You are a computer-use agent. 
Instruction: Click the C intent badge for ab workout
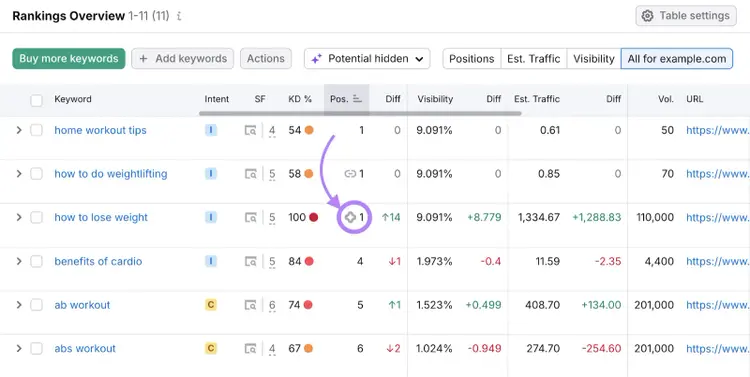pos(211,305)
